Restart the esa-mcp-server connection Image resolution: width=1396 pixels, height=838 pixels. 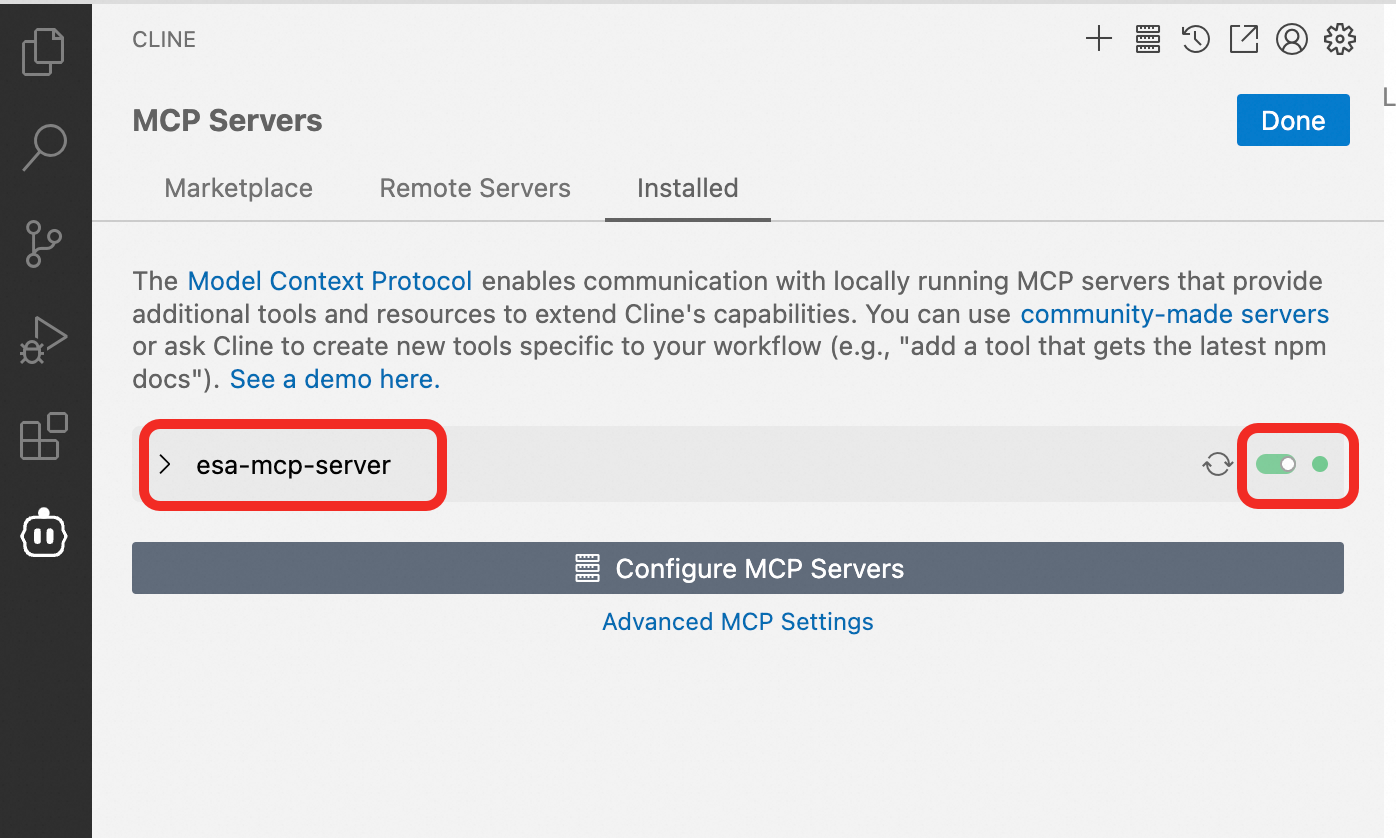(x=1217, y=464)
